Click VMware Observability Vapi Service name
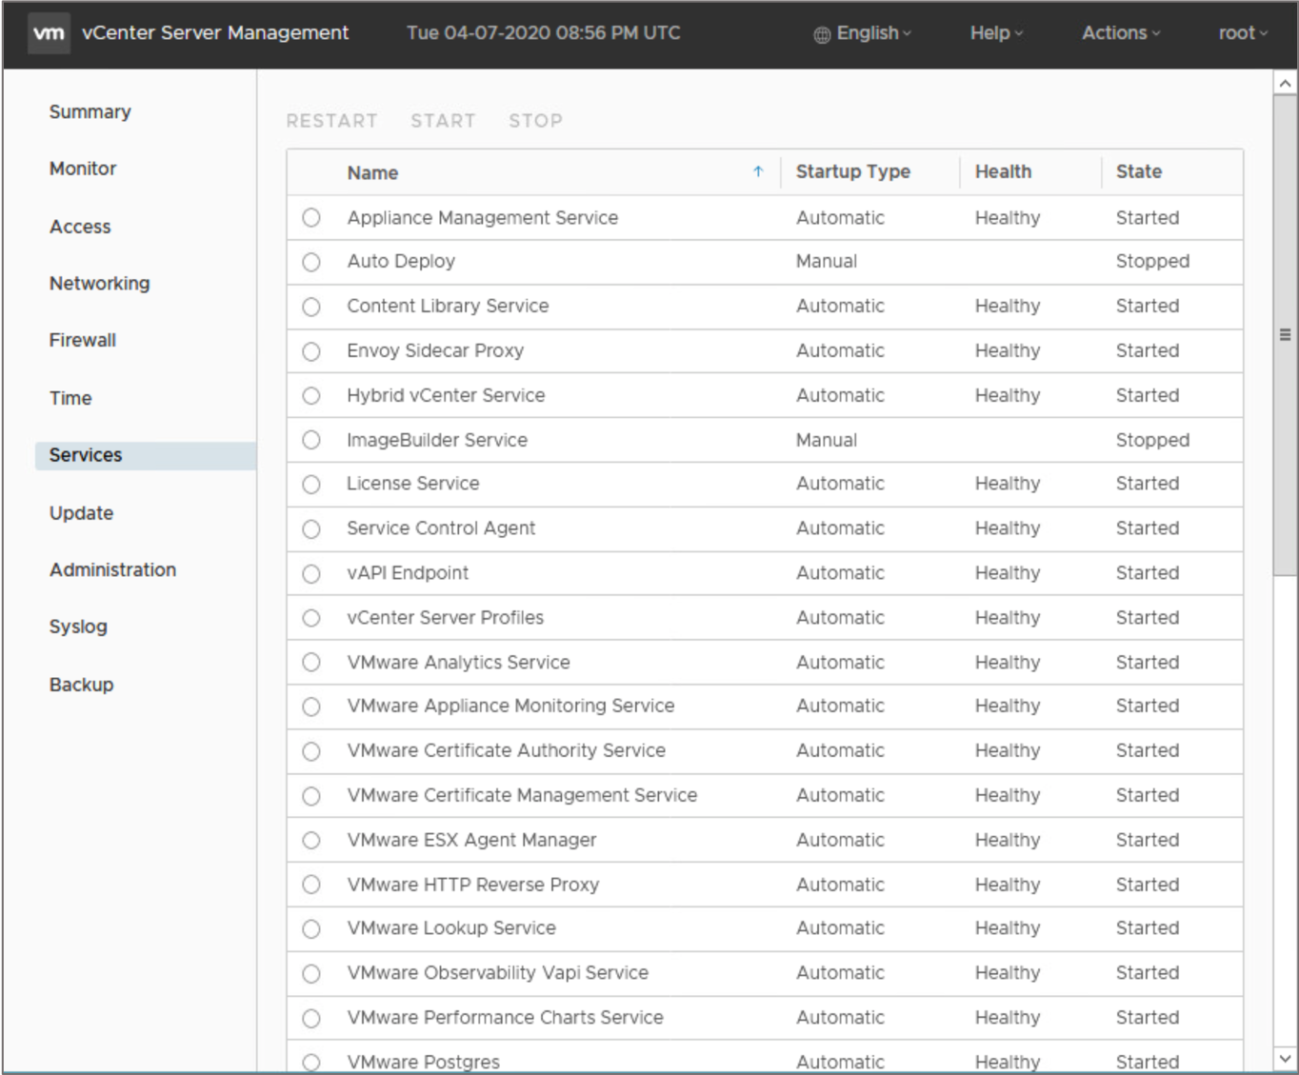Screen dimensions: 1299x1075 click(498, 973)
